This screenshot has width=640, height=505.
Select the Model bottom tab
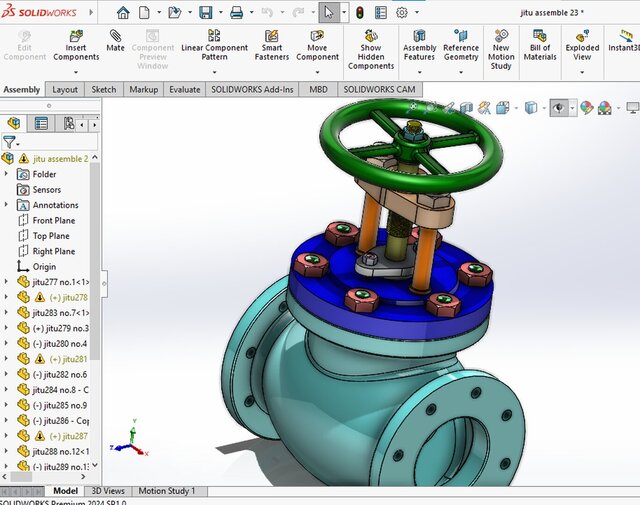(x=65, y=491)
